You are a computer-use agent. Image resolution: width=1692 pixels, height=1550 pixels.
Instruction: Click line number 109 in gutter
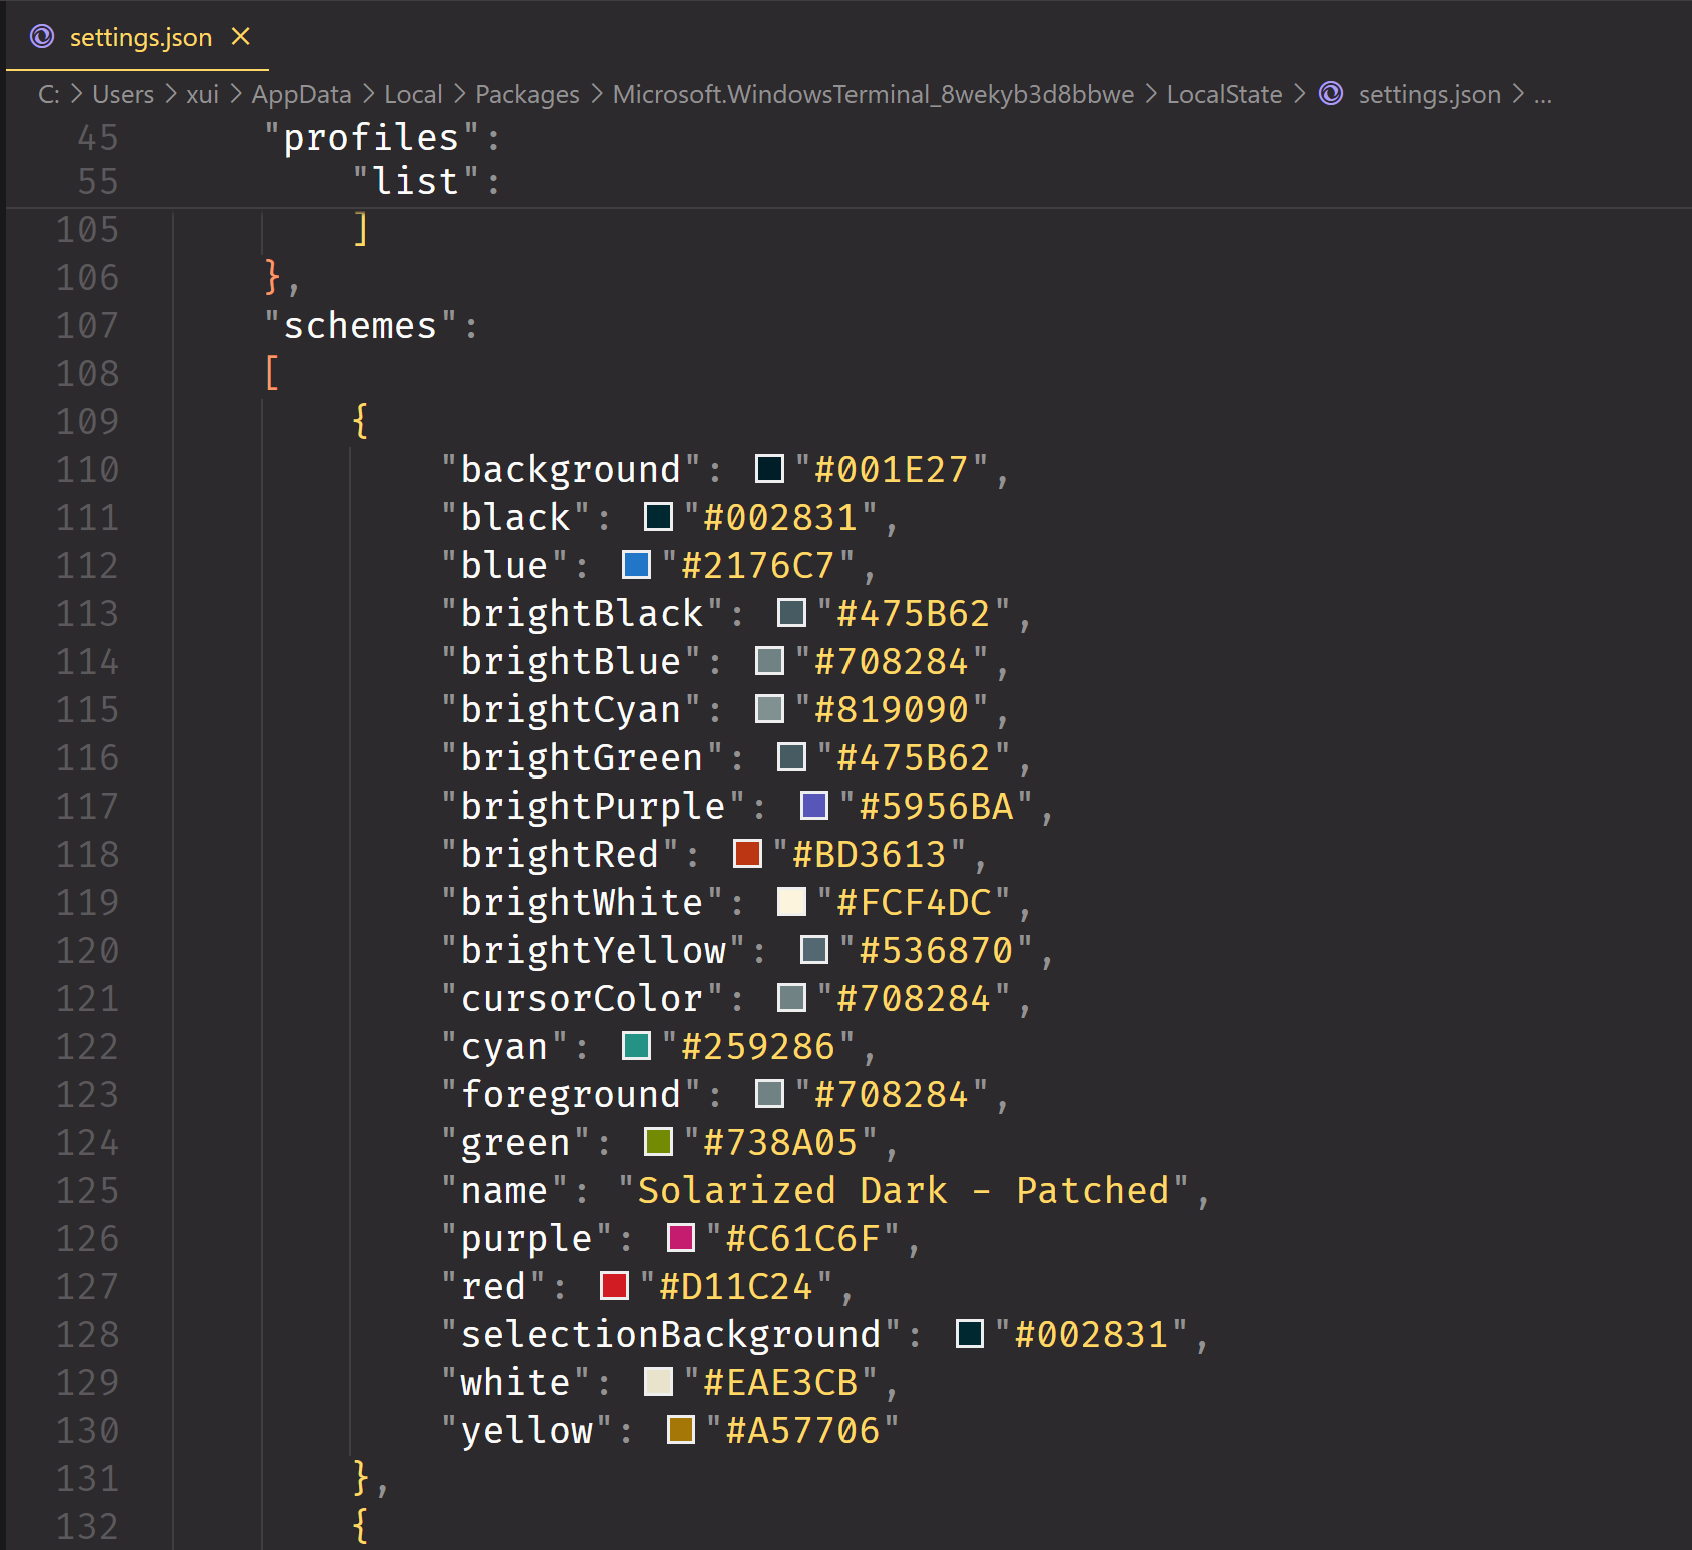88,422
